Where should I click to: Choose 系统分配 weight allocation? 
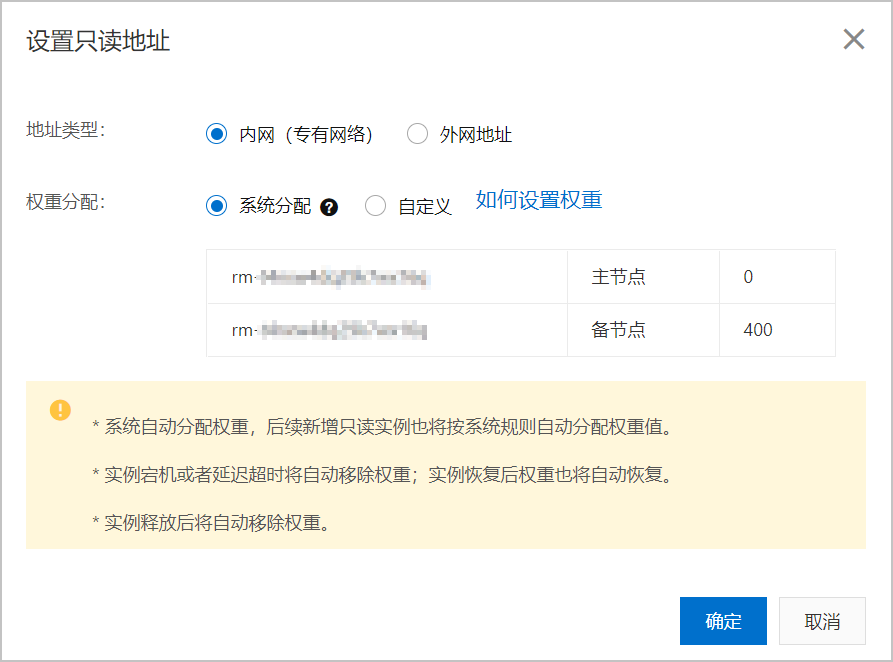click(216, 206)
